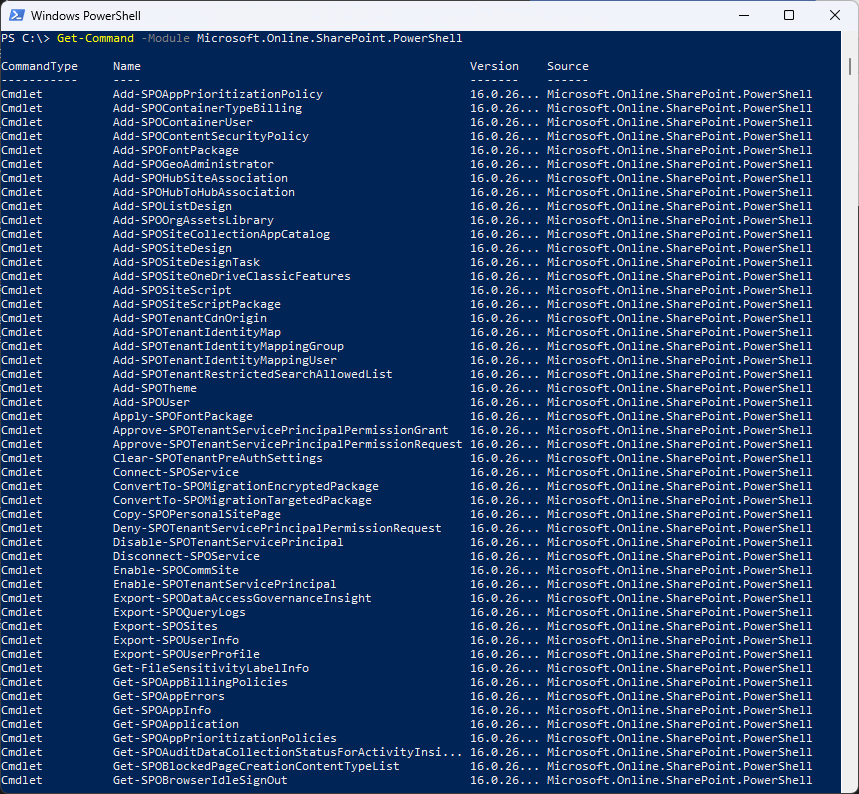Click Approve-SPOTenantServicePrincipalPermissionRequest cmdlet name
Screen dimensions: 859x794
[288, 444]
